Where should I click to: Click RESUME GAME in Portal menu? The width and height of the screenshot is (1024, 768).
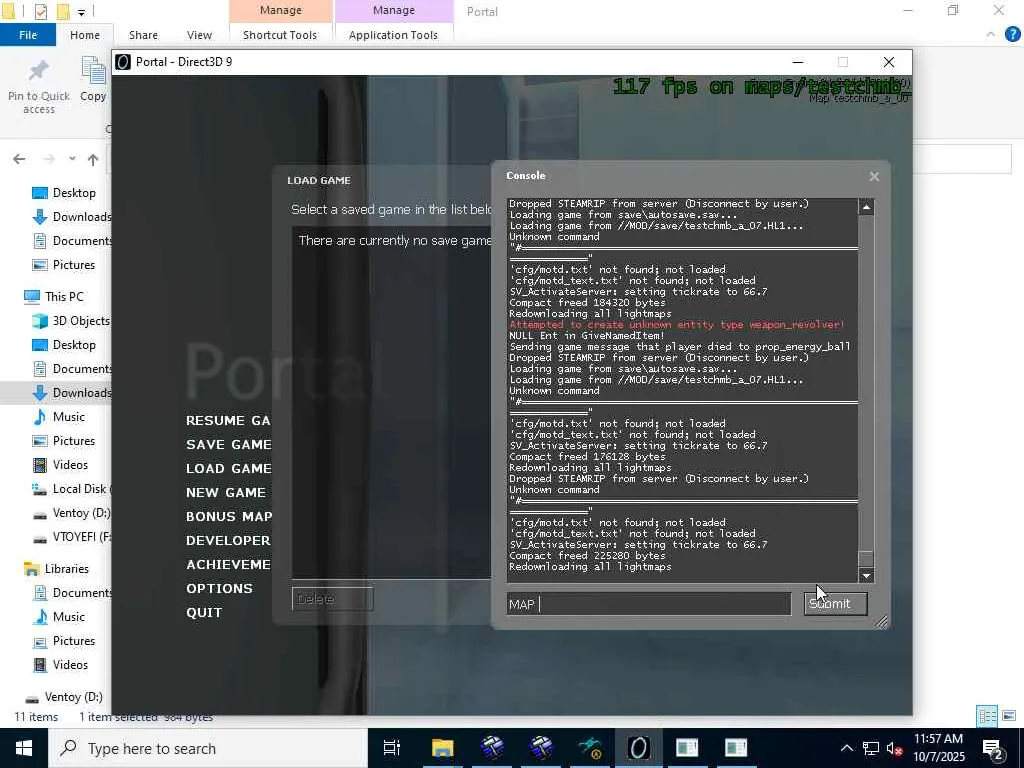[x=228, y=421]
